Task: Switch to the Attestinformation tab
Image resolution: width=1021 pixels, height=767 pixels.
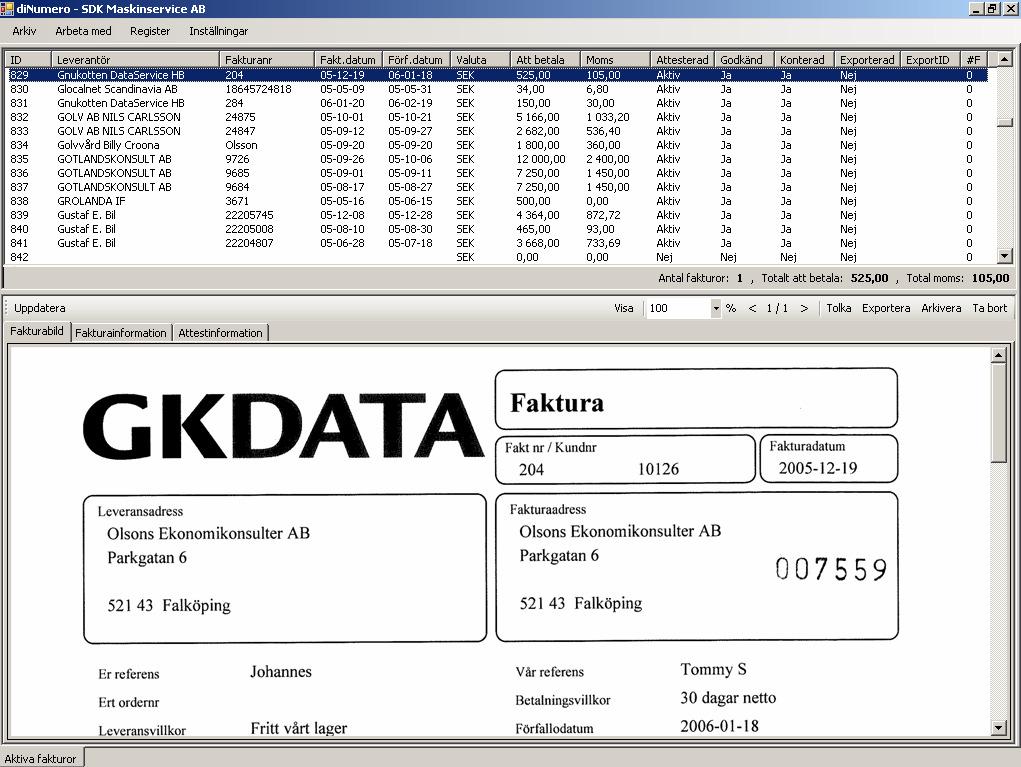Action: [x=220, y=333]
